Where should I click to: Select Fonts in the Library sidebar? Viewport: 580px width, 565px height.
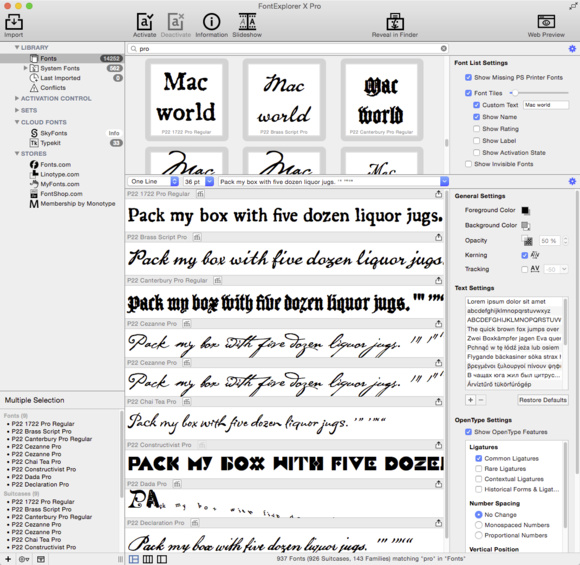click(61, 58)
